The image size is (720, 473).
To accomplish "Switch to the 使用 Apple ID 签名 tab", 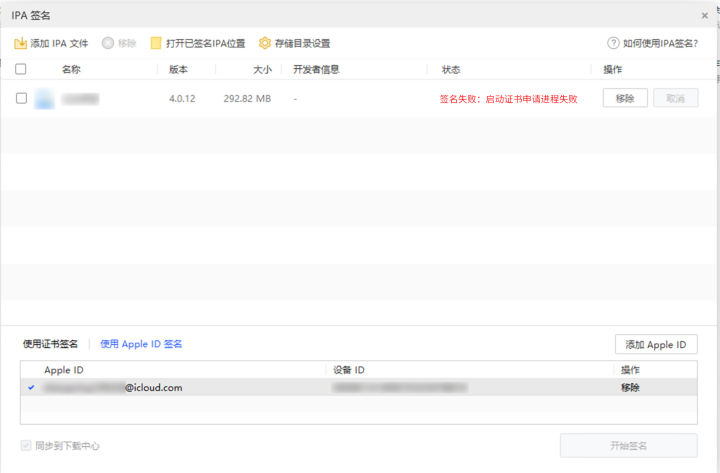I will tap(141, 344).
